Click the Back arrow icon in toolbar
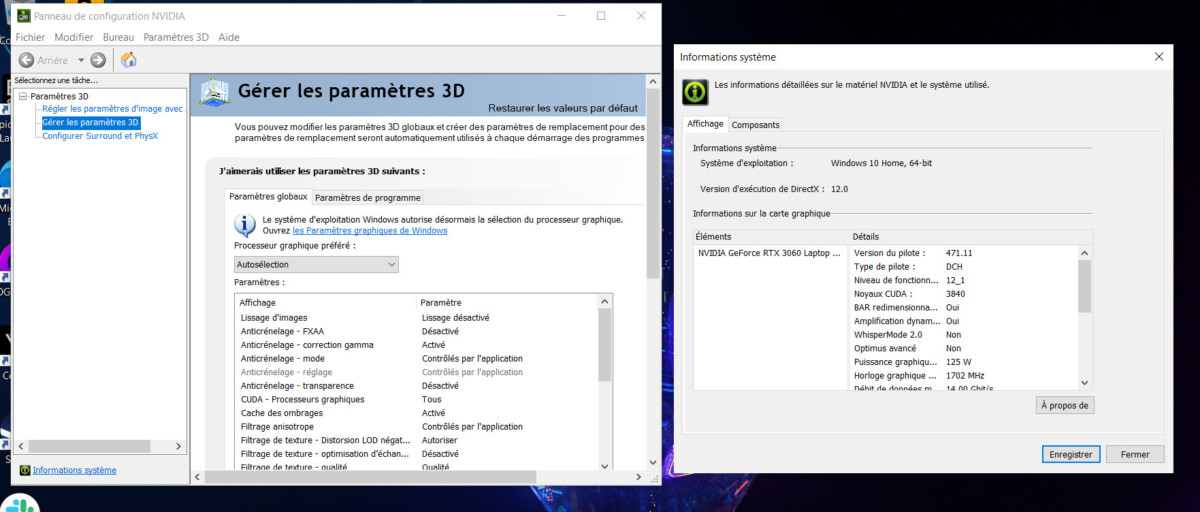The image size is (1200, 512). pos(26,60)
